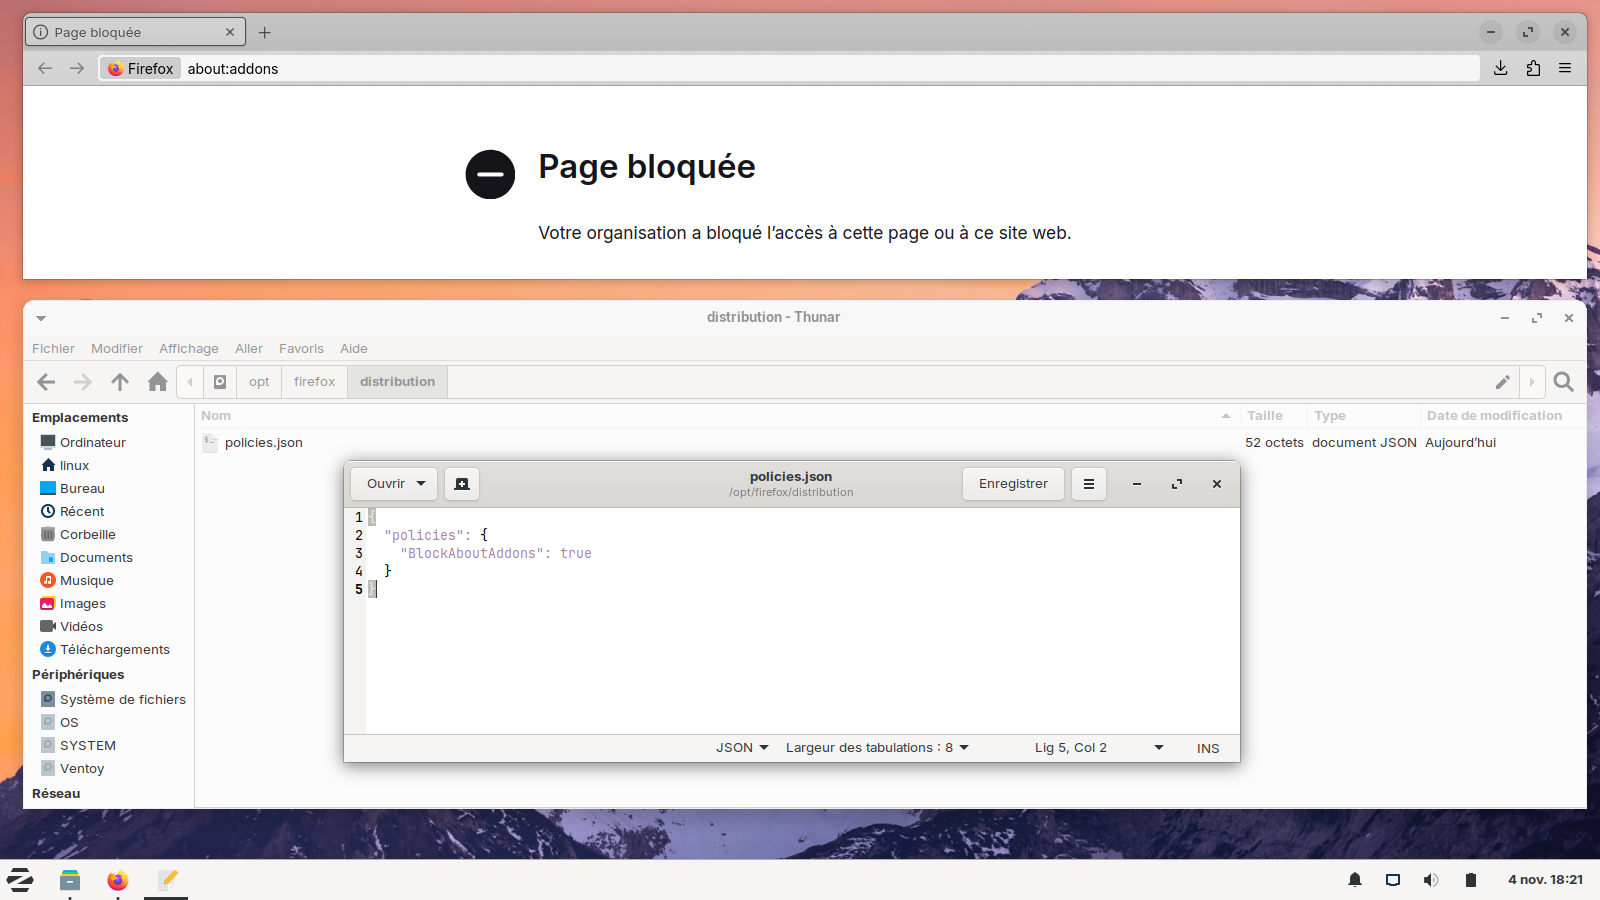Click the Enregistrer button

(x=1013, y=484)
